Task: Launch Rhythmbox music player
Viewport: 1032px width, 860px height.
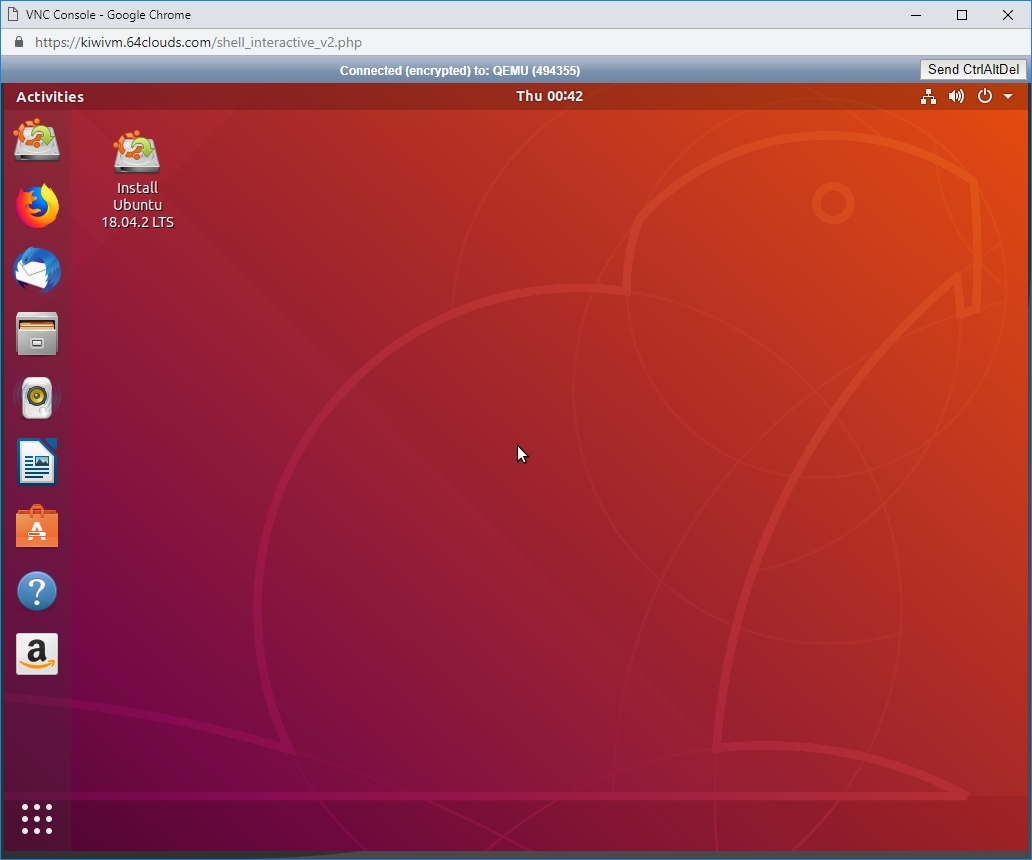Action: coord(37,398)
